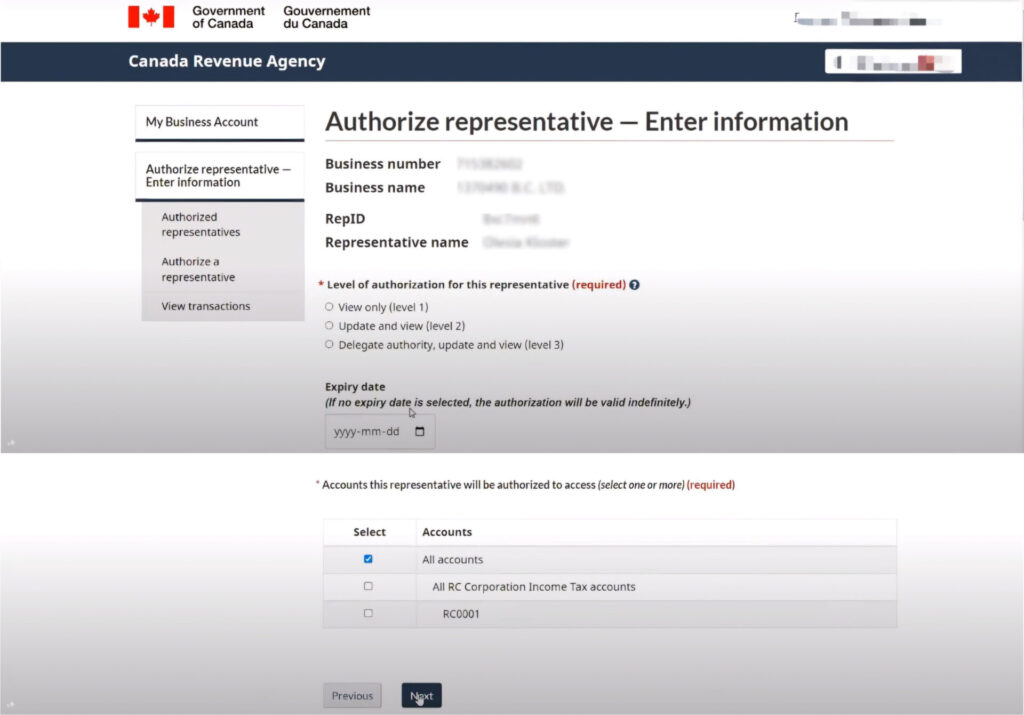
Task: Select Authorize representative — Enter information sidebar heading
Action: (218, 176)
